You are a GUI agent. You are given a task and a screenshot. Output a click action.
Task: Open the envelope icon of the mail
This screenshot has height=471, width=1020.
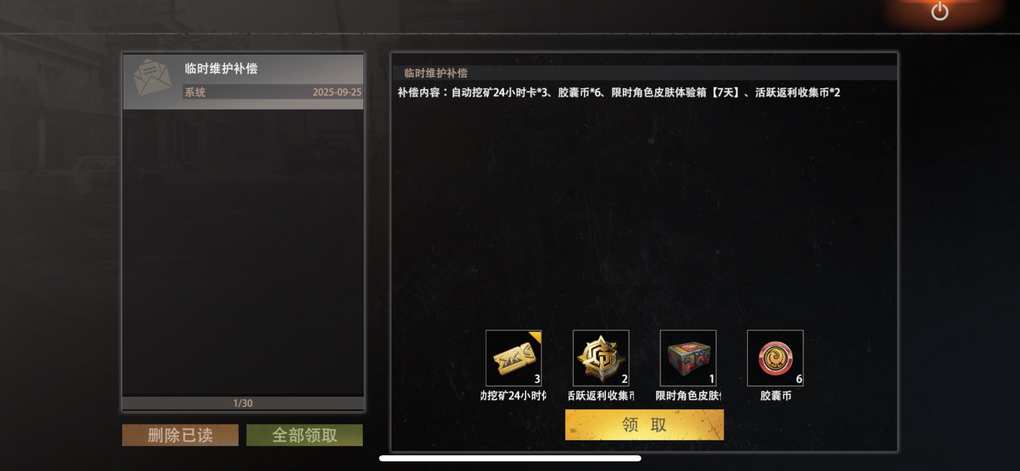pyautogui.click(x=151, y=77)
